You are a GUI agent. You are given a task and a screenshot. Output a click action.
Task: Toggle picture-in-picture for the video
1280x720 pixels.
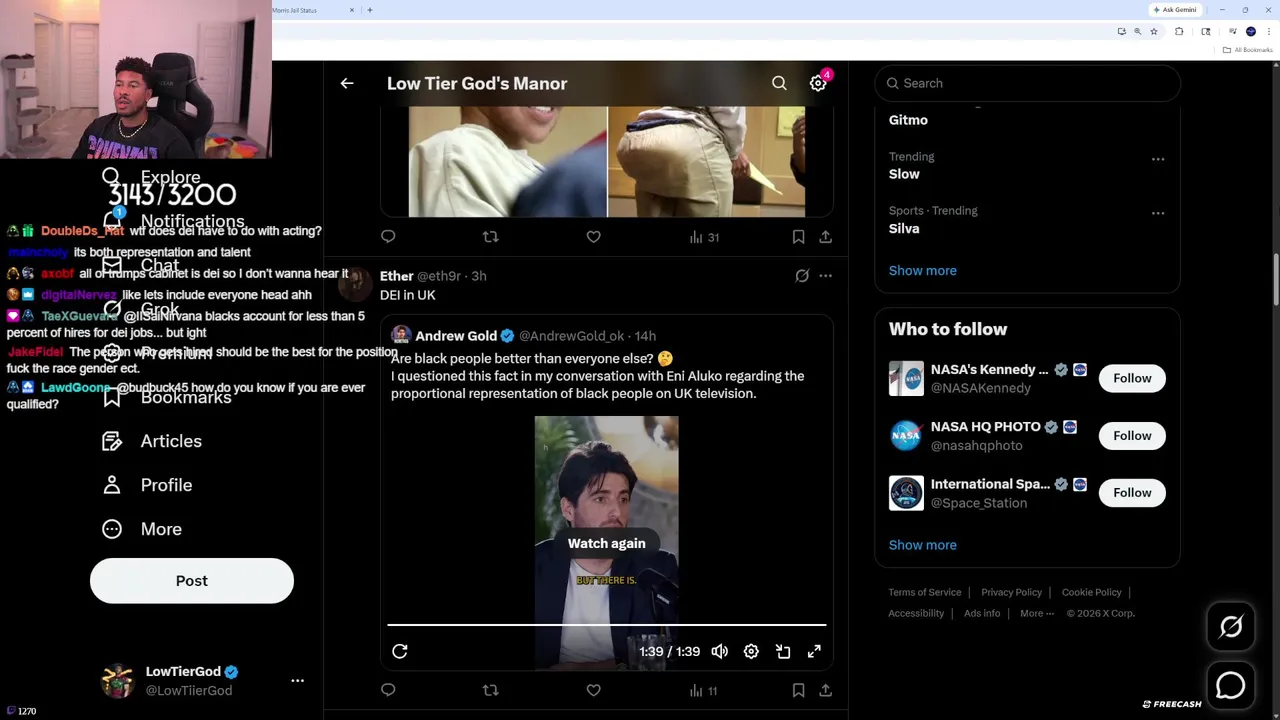(x=783, y=652)
